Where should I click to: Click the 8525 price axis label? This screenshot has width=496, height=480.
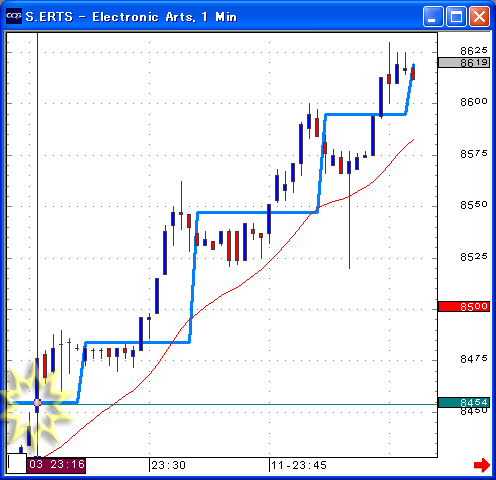click(x=474, y=257)
